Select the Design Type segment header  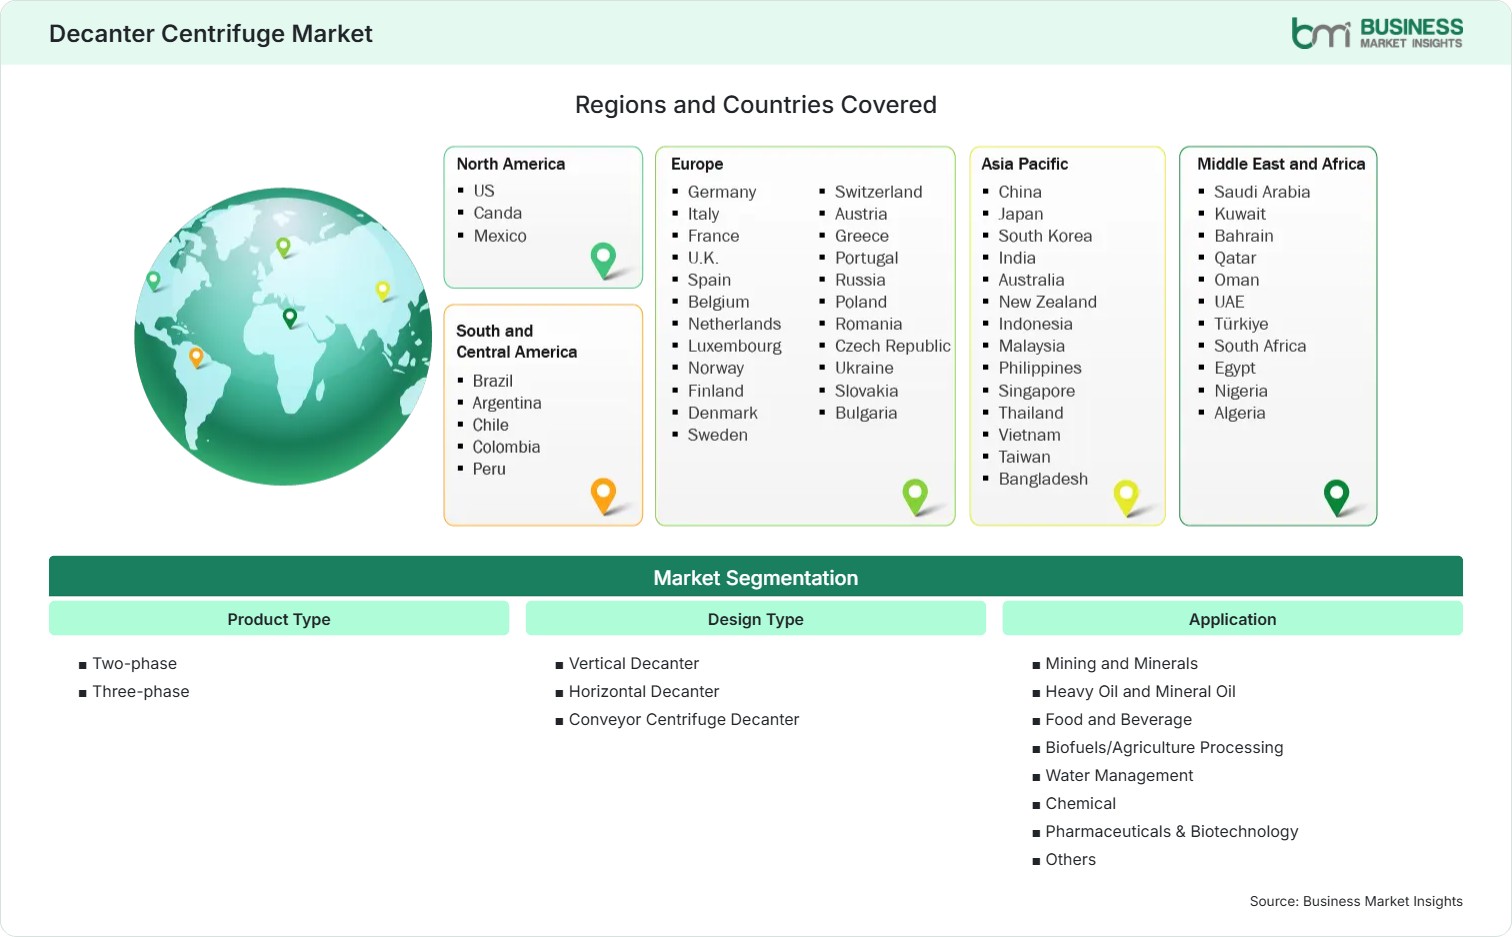tap(756, 619)
